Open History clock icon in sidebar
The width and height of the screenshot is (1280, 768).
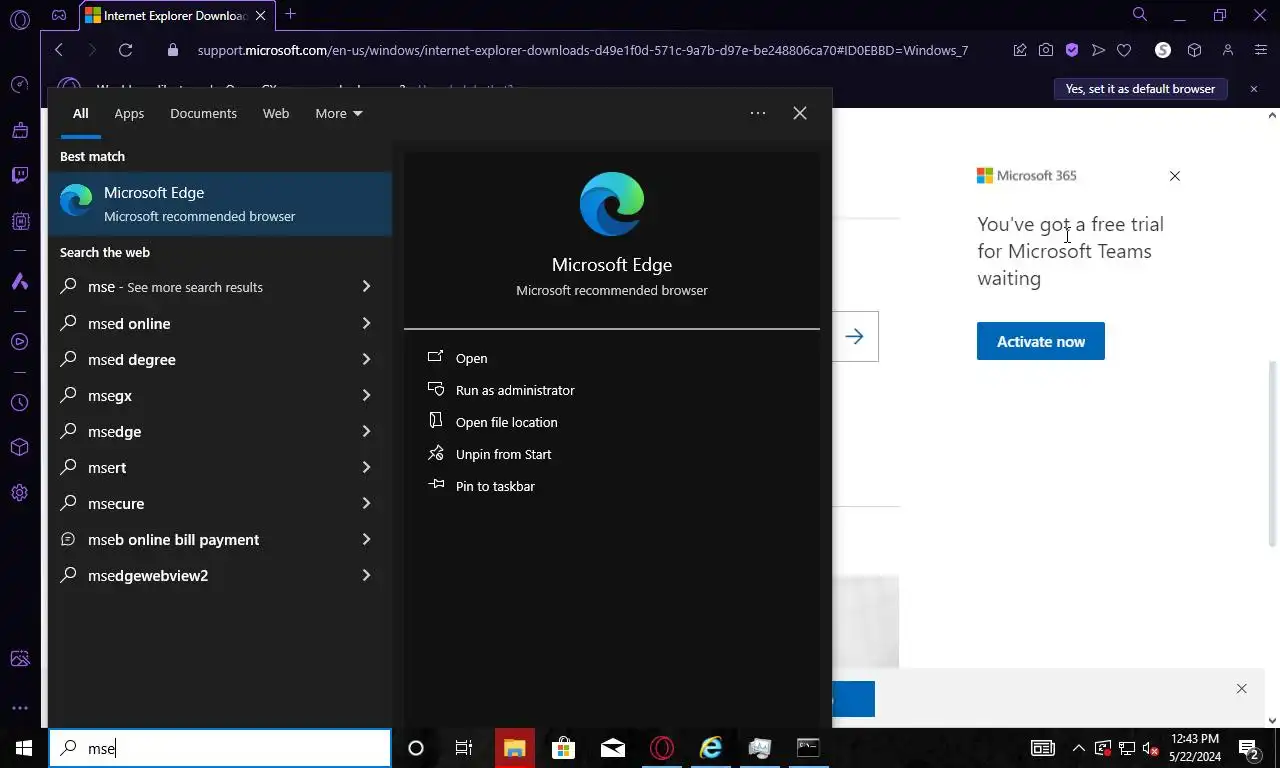[x=19, y=403]
